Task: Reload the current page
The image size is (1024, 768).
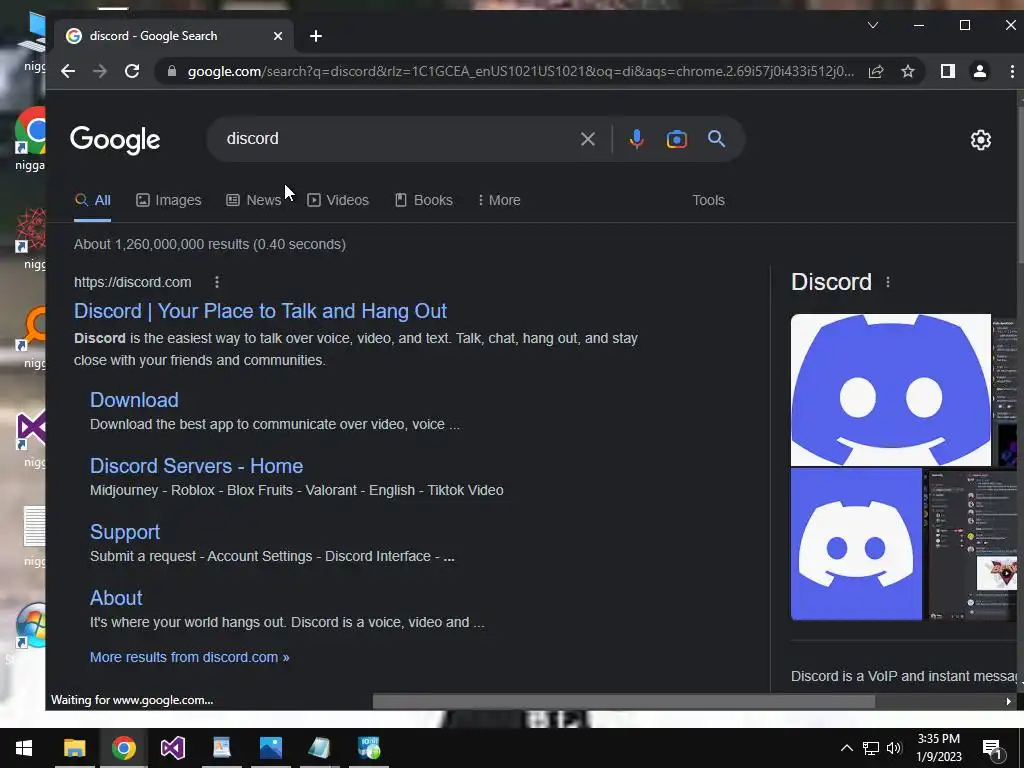Action: (132, 71)
